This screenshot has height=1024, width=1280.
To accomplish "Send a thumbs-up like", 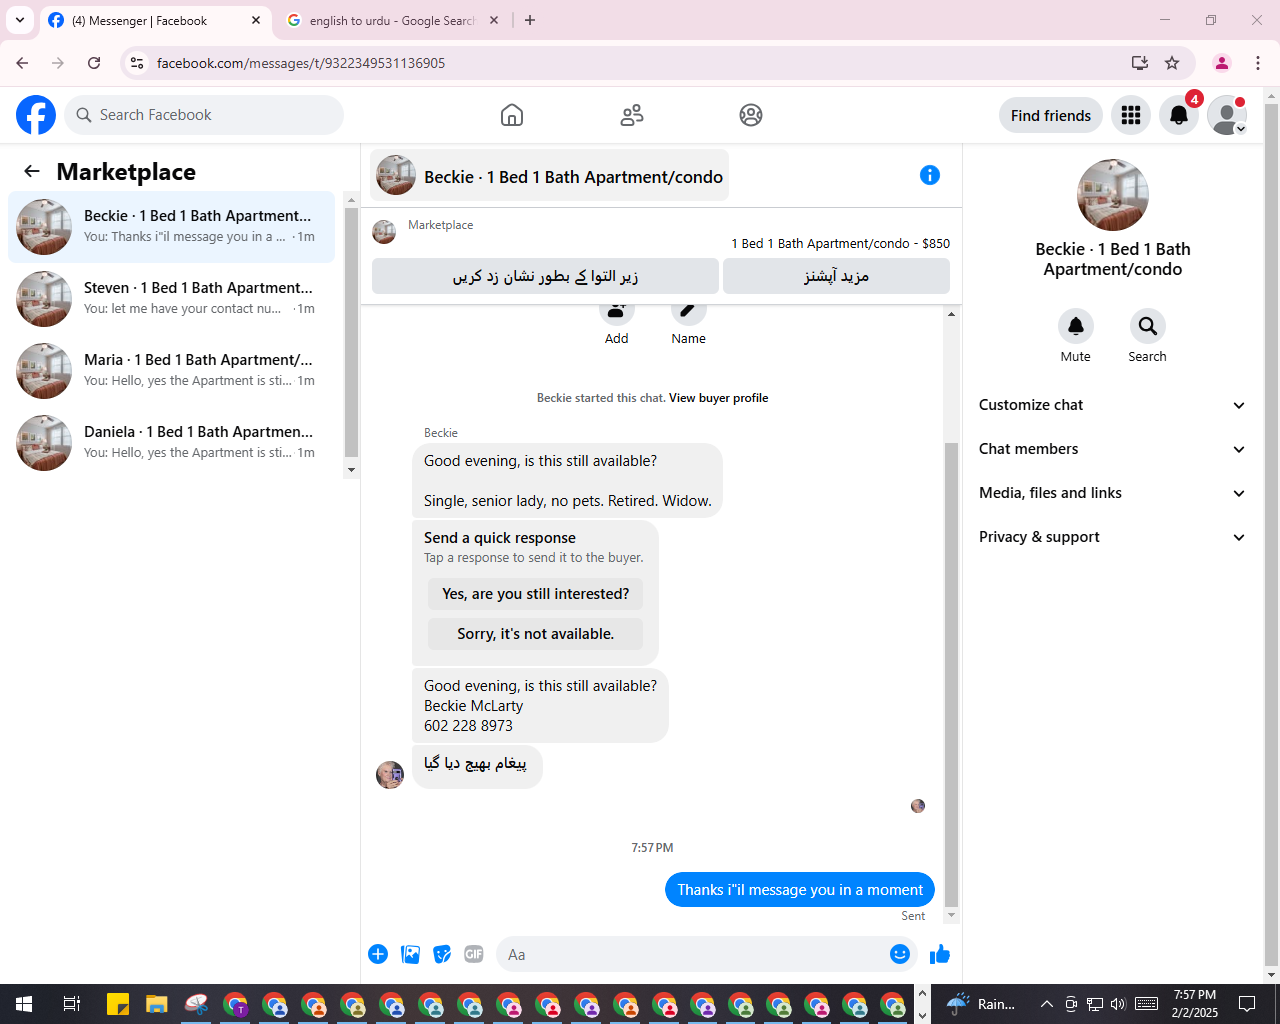I will pos(940,954).
